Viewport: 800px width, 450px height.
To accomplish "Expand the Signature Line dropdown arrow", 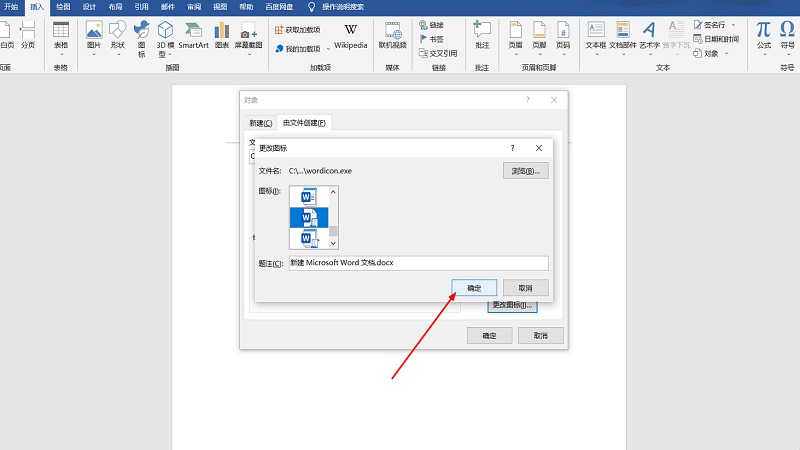I will point(734,24).
